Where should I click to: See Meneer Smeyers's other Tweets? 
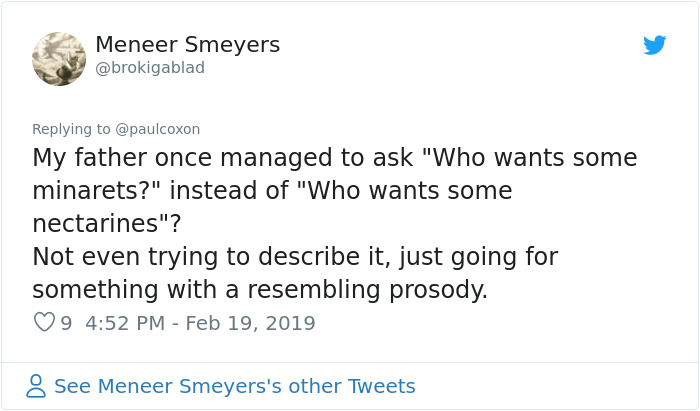(234, 386)
